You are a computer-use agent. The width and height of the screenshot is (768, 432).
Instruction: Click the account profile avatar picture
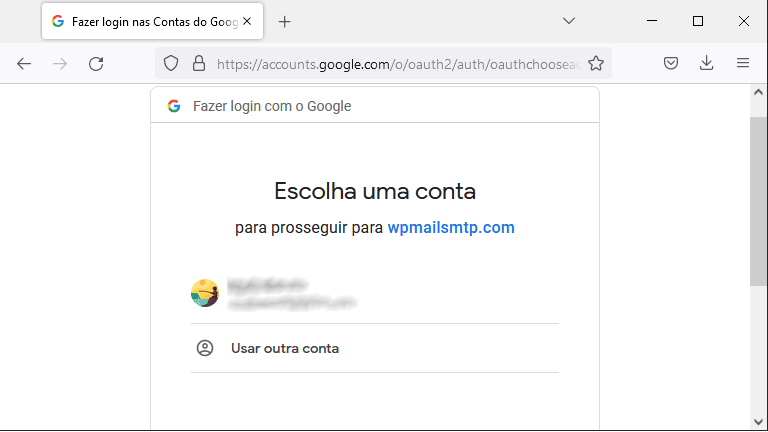point(205,293)
